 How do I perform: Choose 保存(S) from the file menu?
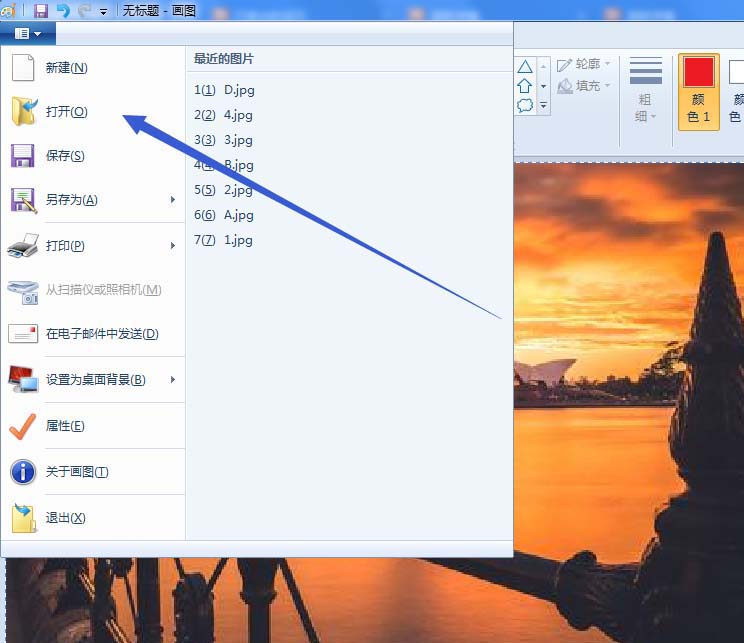(x=95, y=156)
